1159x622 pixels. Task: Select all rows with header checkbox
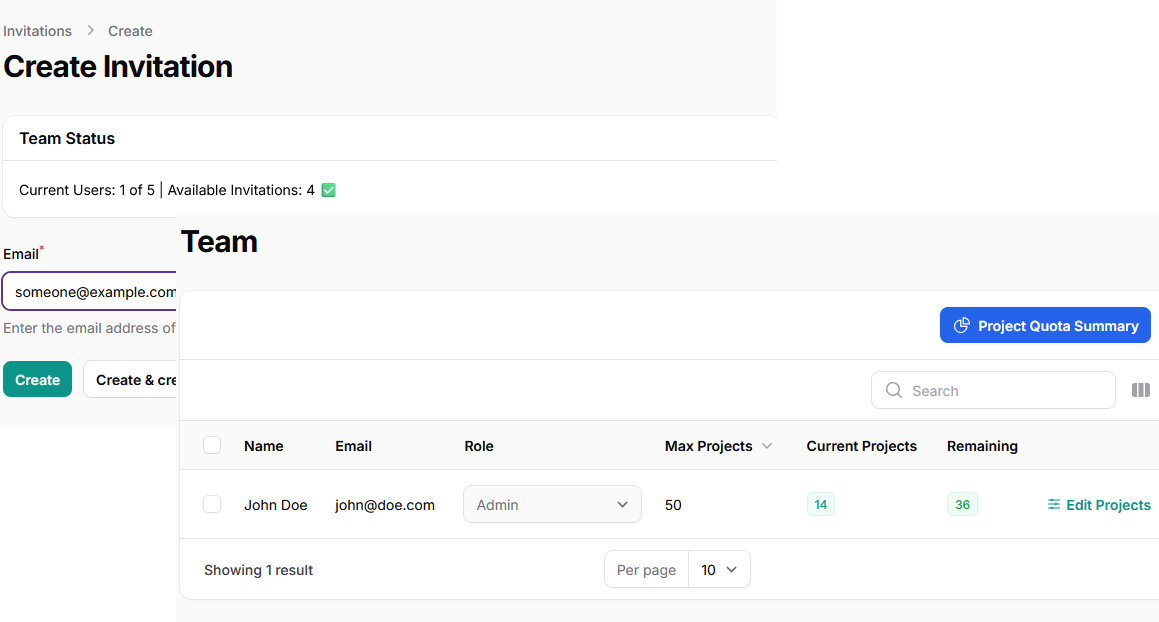pyautogui.click(x=212, y=446)
